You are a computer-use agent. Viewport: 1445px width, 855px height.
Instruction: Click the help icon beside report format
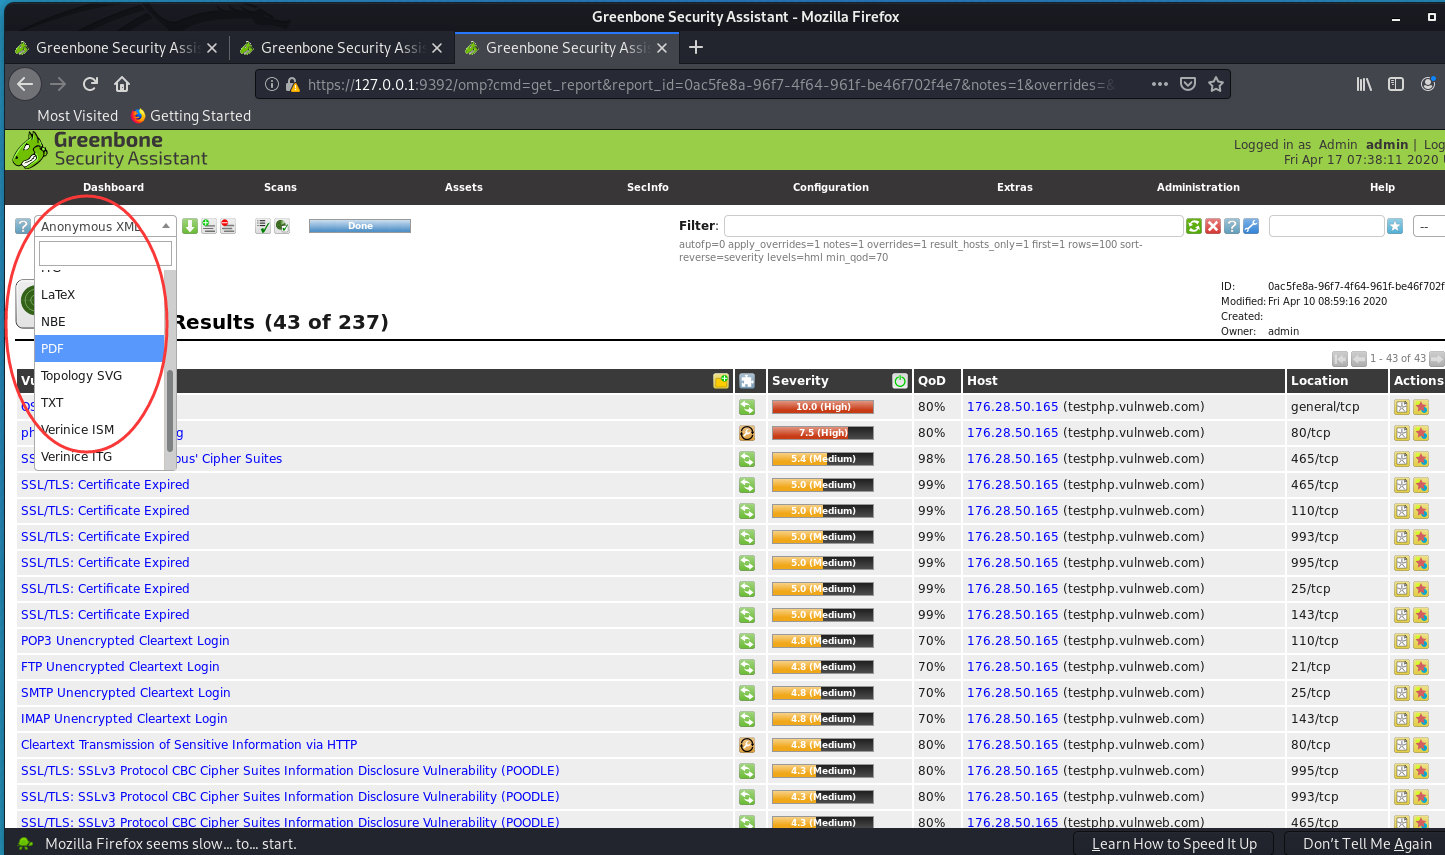[23, 227]
